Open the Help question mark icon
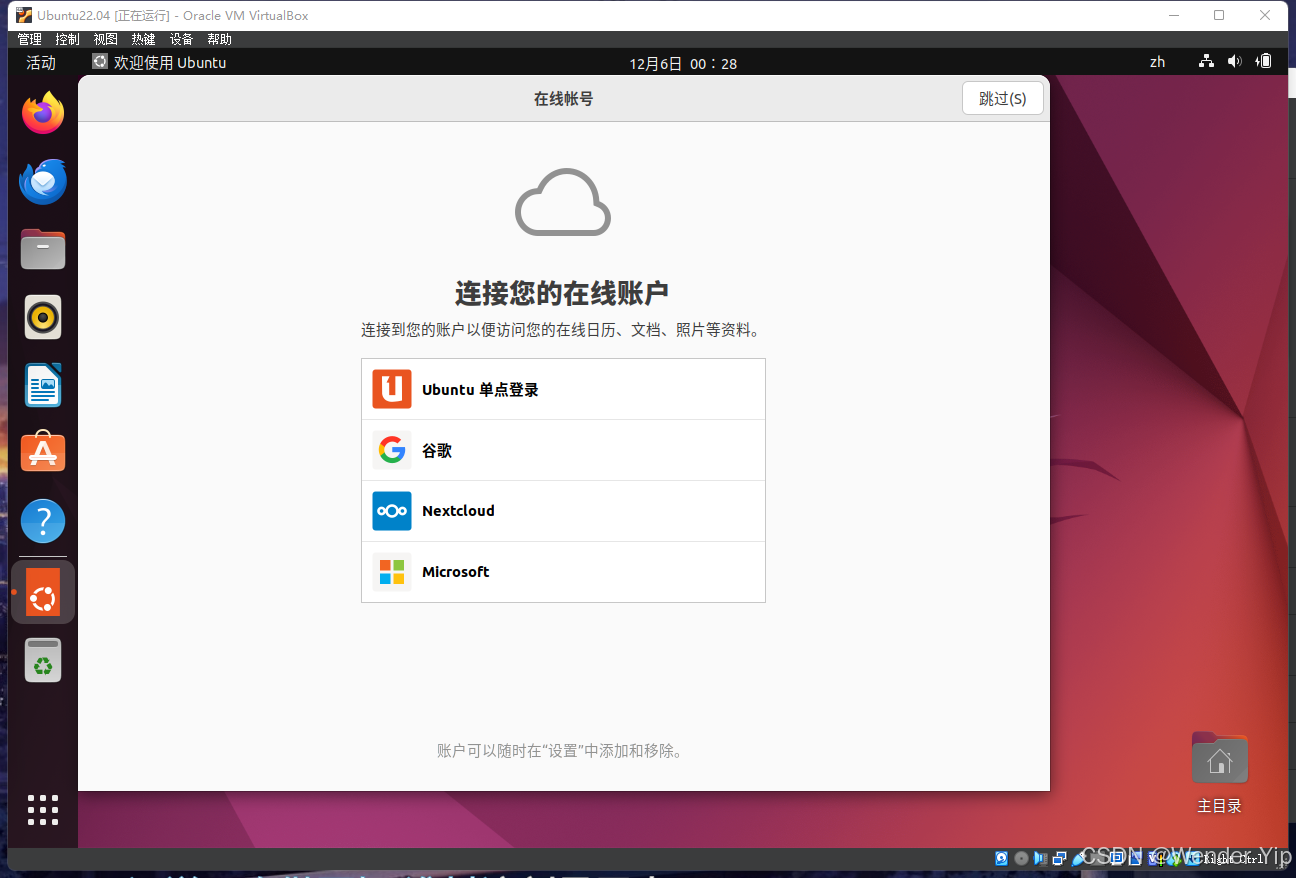This screenshot has width=1296, height=878. (43, 522)
